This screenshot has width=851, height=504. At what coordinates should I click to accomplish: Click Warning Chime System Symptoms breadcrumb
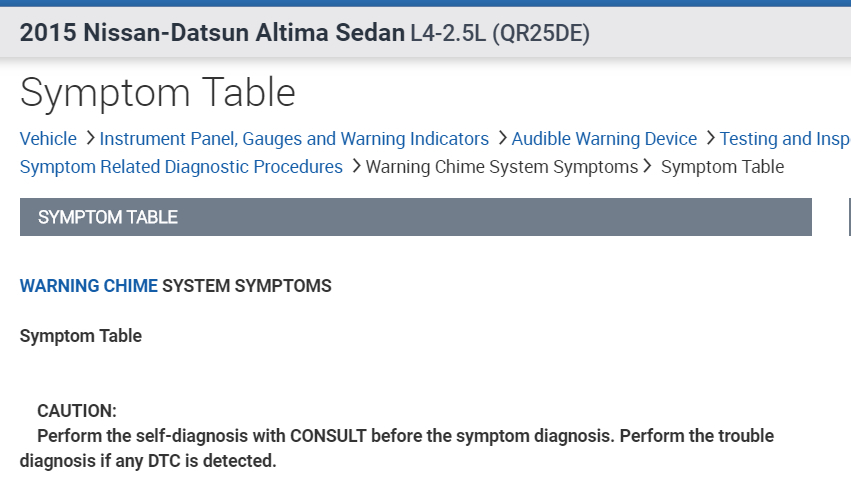(501, 167)
